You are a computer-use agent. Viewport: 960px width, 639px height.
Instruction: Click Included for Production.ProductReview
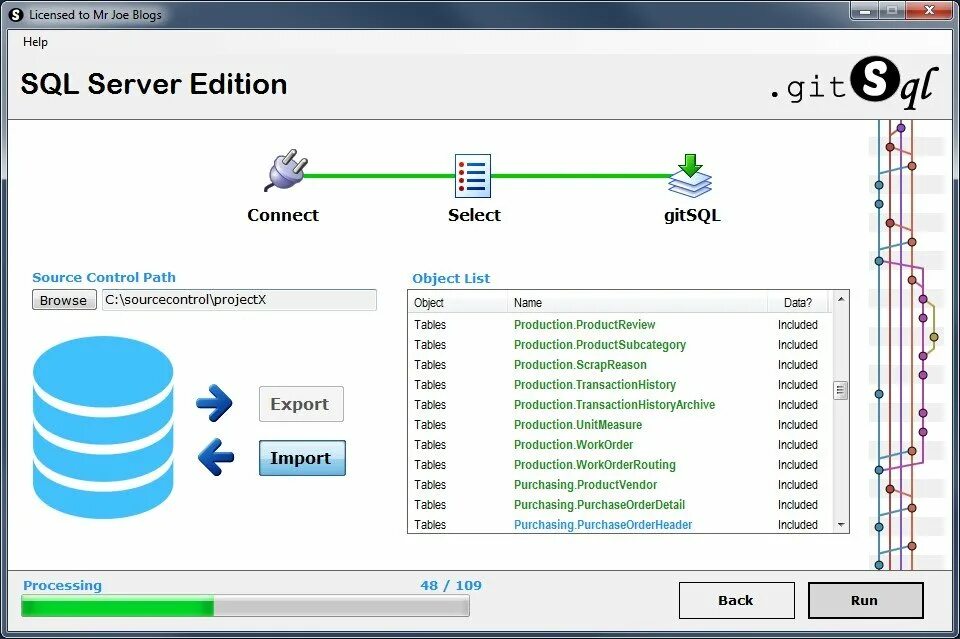click(x=798, y=324)
